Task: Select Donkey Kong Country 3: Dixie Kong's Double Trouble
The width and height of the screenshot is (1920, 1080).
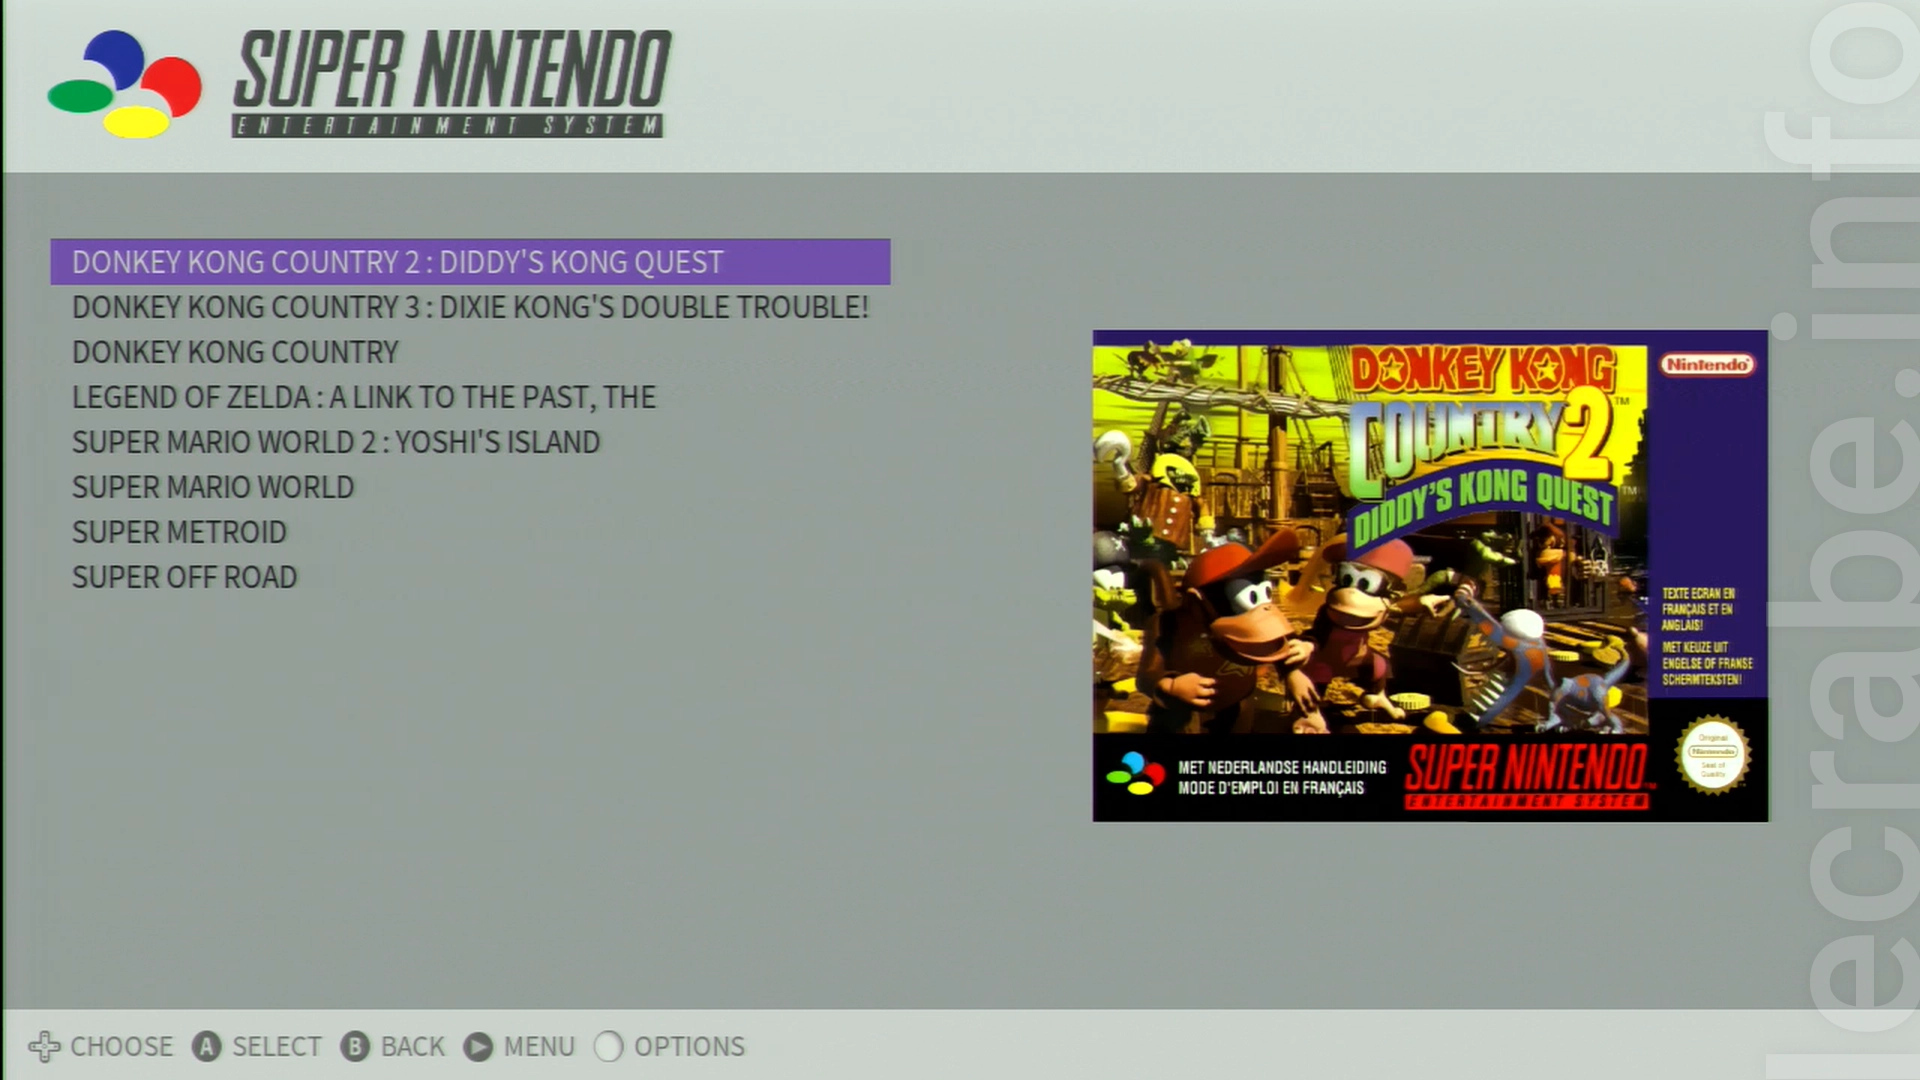Action: (470, 307)
